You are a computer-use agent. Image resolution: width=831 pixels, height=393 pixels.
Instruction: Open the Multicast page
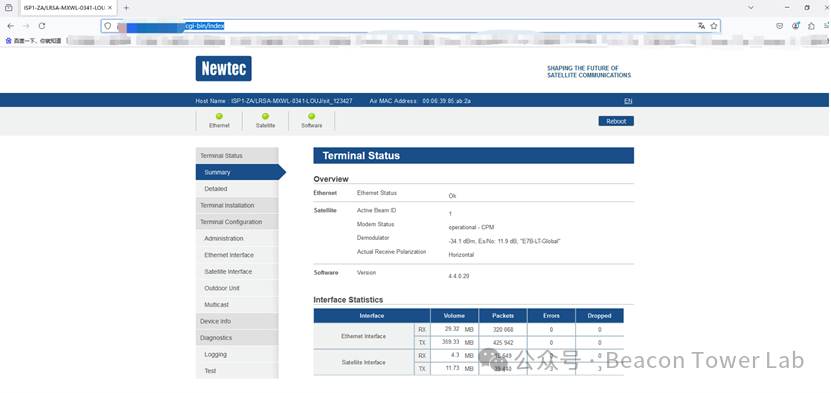237,305
